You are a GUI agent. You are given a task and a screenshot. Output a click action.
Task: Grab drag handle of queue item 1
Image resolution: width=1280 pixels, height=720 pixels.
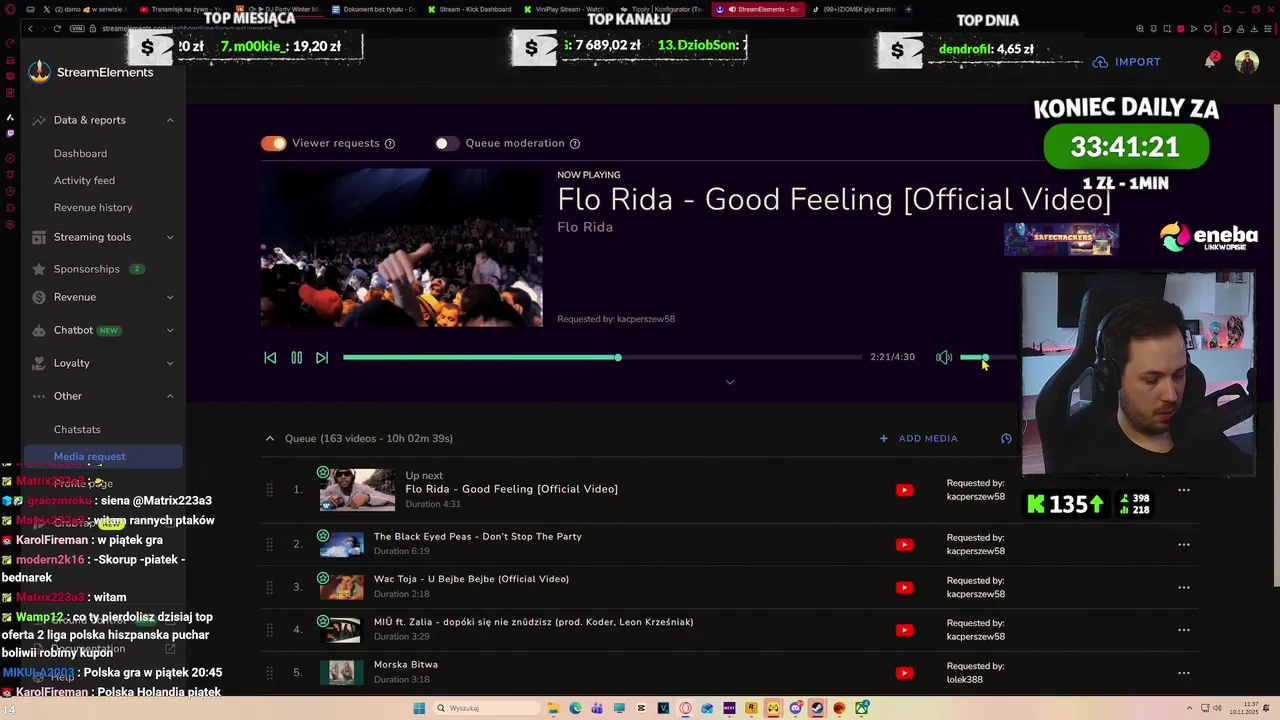coord(269,490)
